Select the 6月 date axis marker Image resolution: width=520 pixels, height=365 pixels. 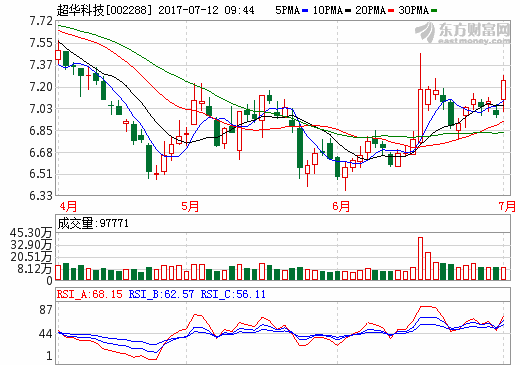coord(341,206)
